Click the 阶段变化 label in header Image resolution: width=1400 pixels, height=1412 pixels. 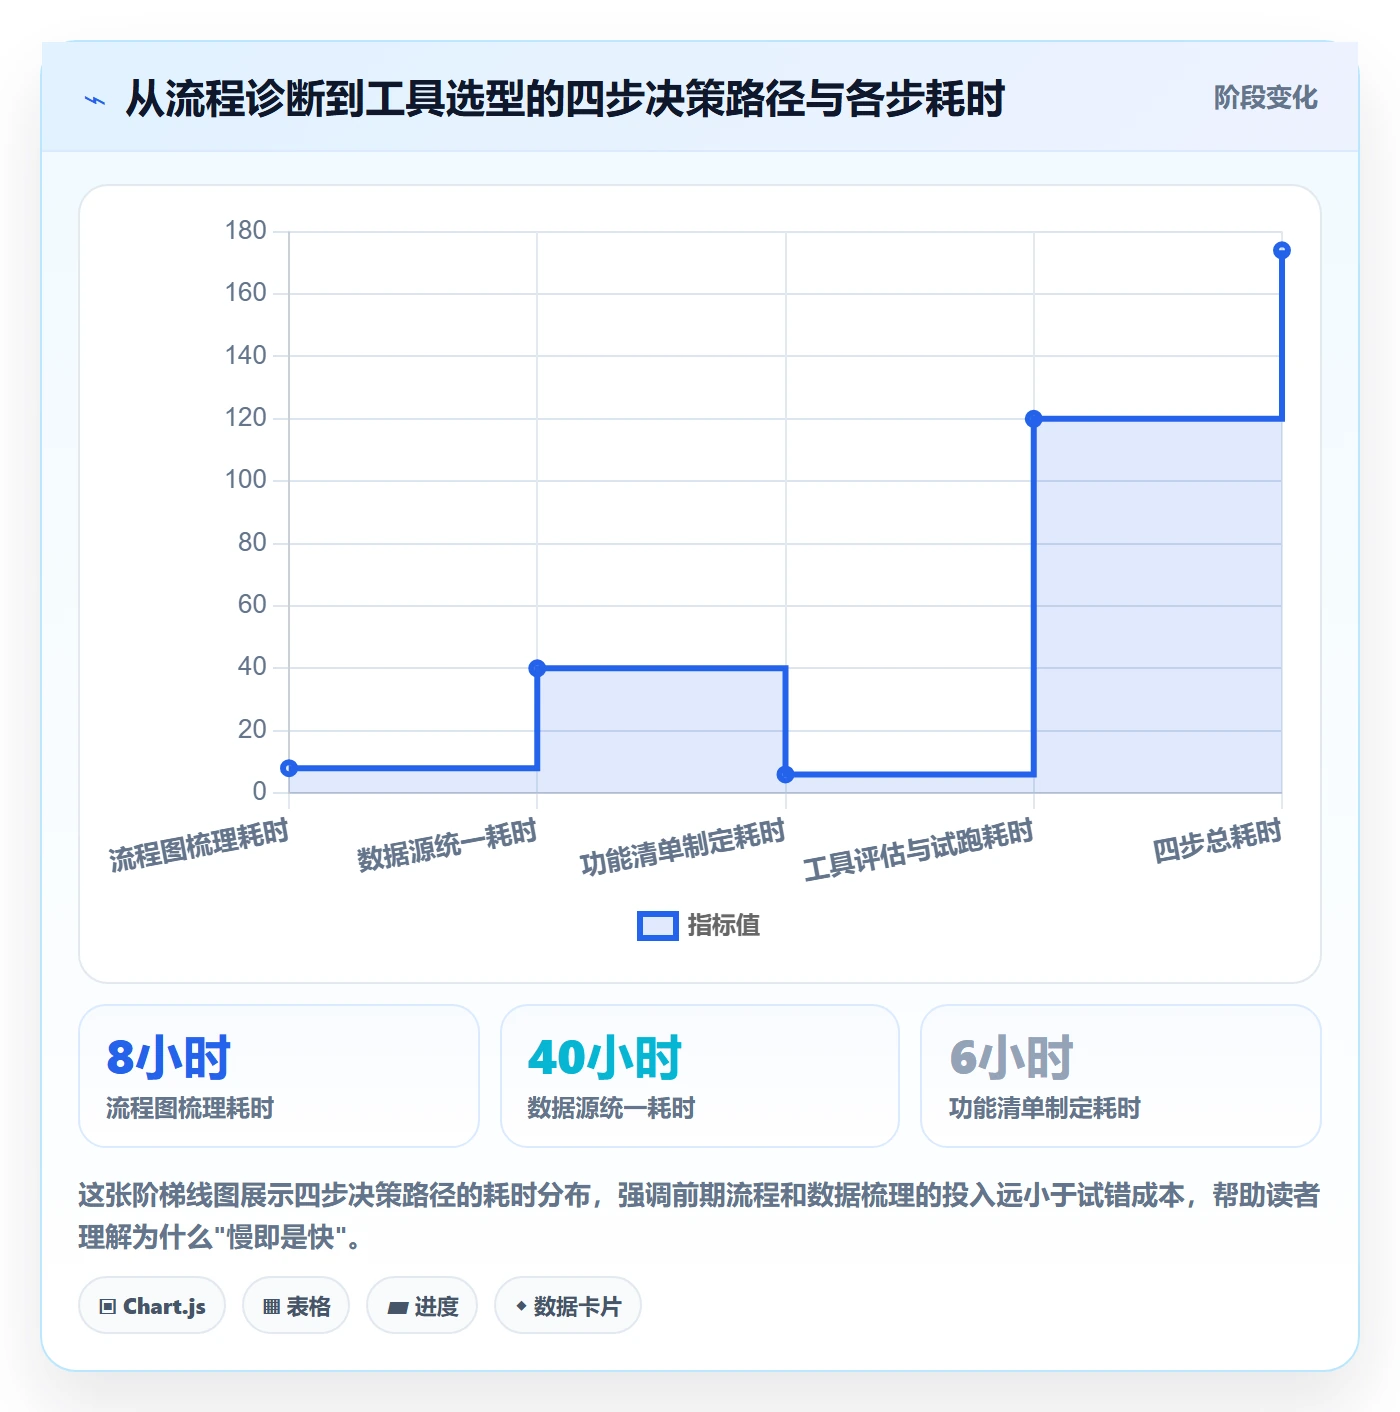coord(1265,98)
